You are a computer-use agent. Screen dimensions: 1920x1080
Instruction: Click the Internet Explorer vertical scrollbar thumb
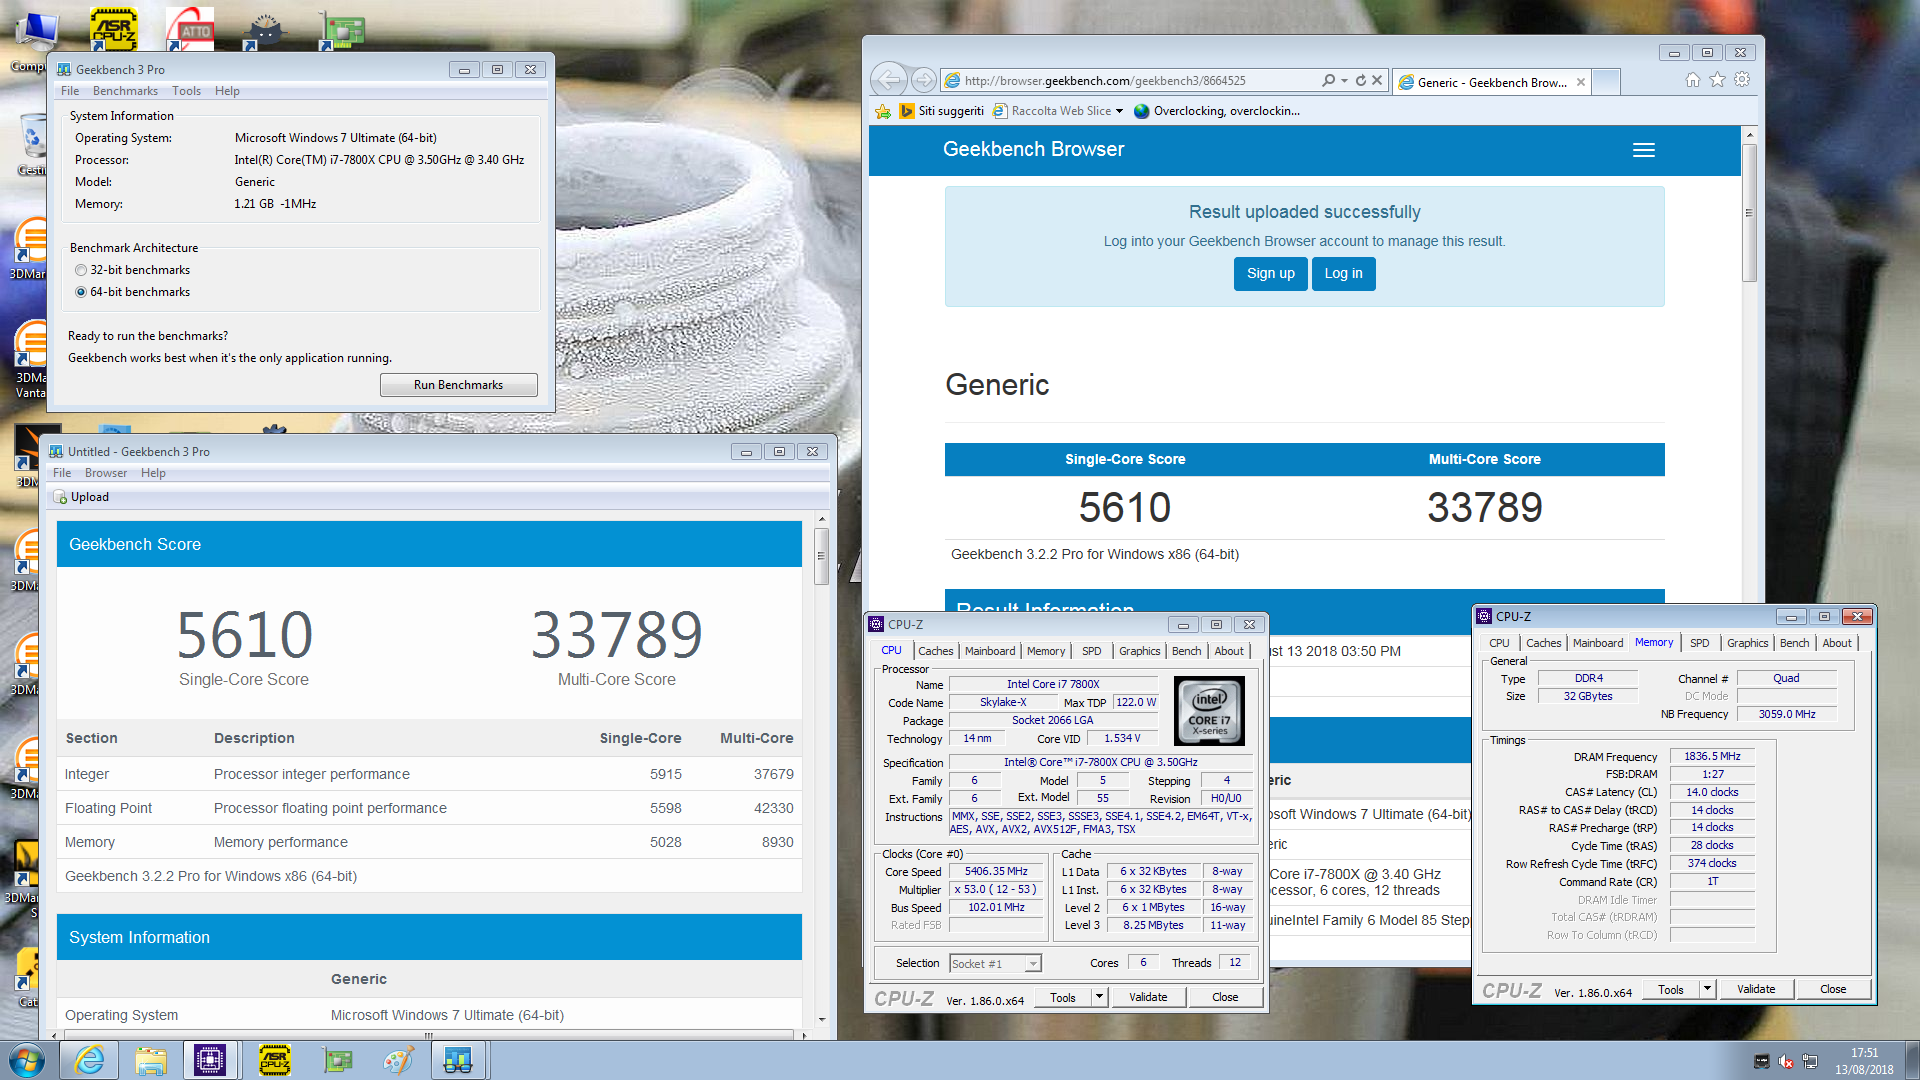[1749, 213]
